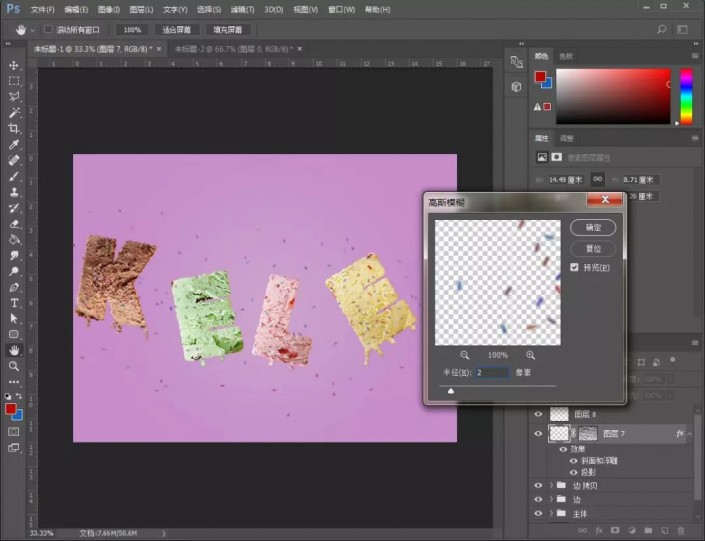
Task: Confirm blur with the 确定 button
Action: 593,228
